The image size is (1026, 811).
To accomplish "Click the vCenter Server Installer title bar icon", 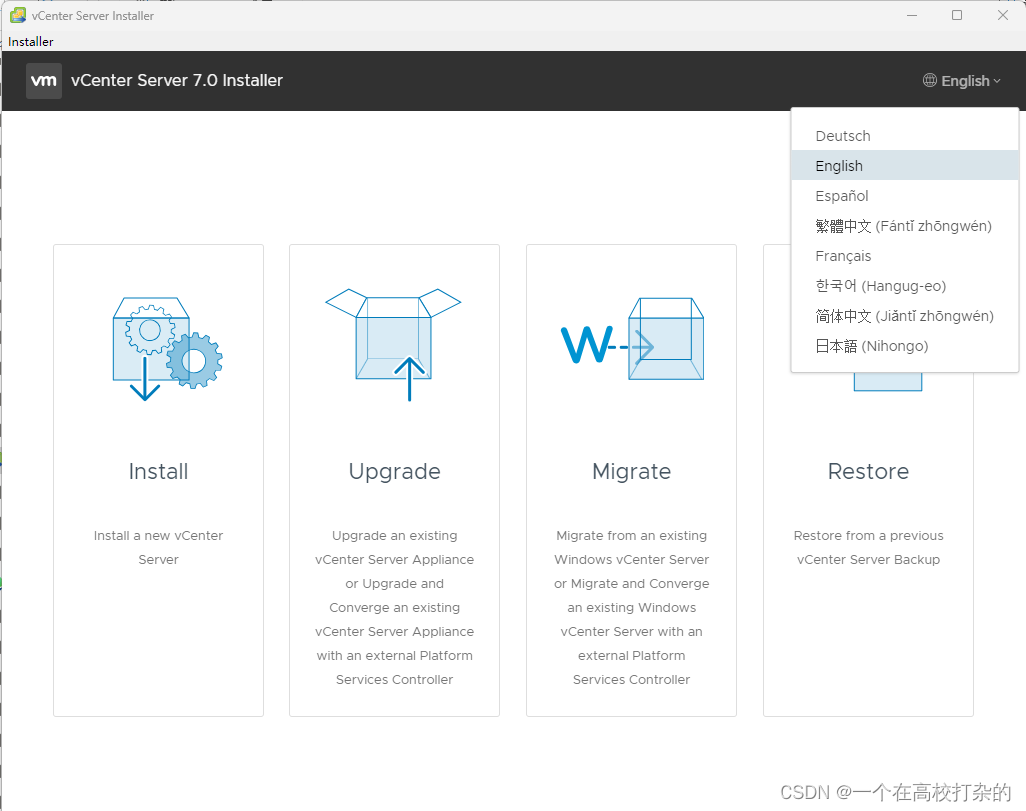I will [18, 15].
